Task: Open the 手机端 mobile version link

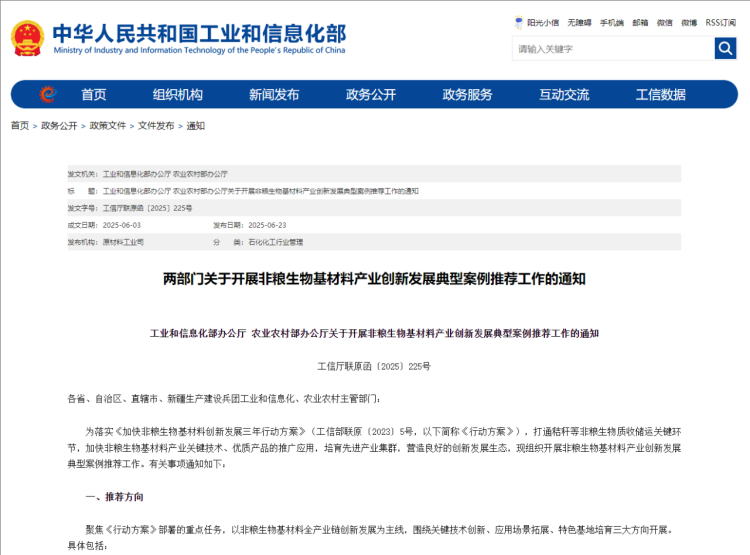Action: pos(612,22)
